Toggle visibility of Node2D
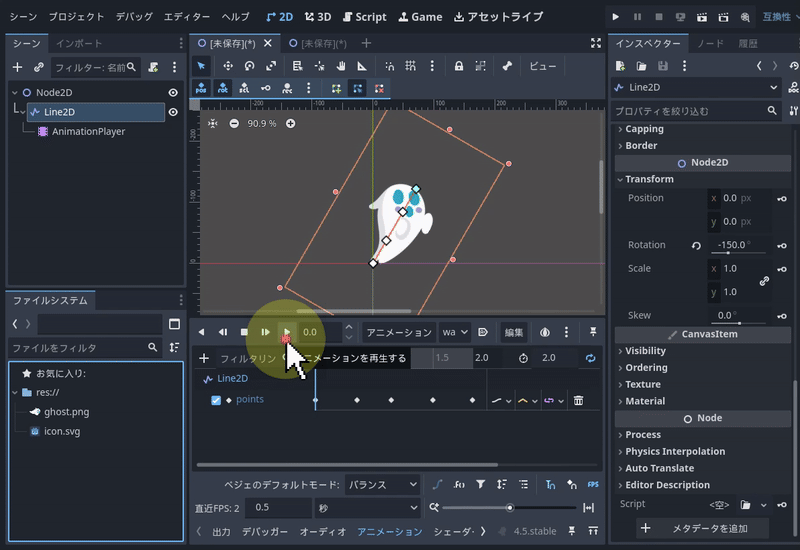This screenshot has height=550, width=800. click(173, 92)
